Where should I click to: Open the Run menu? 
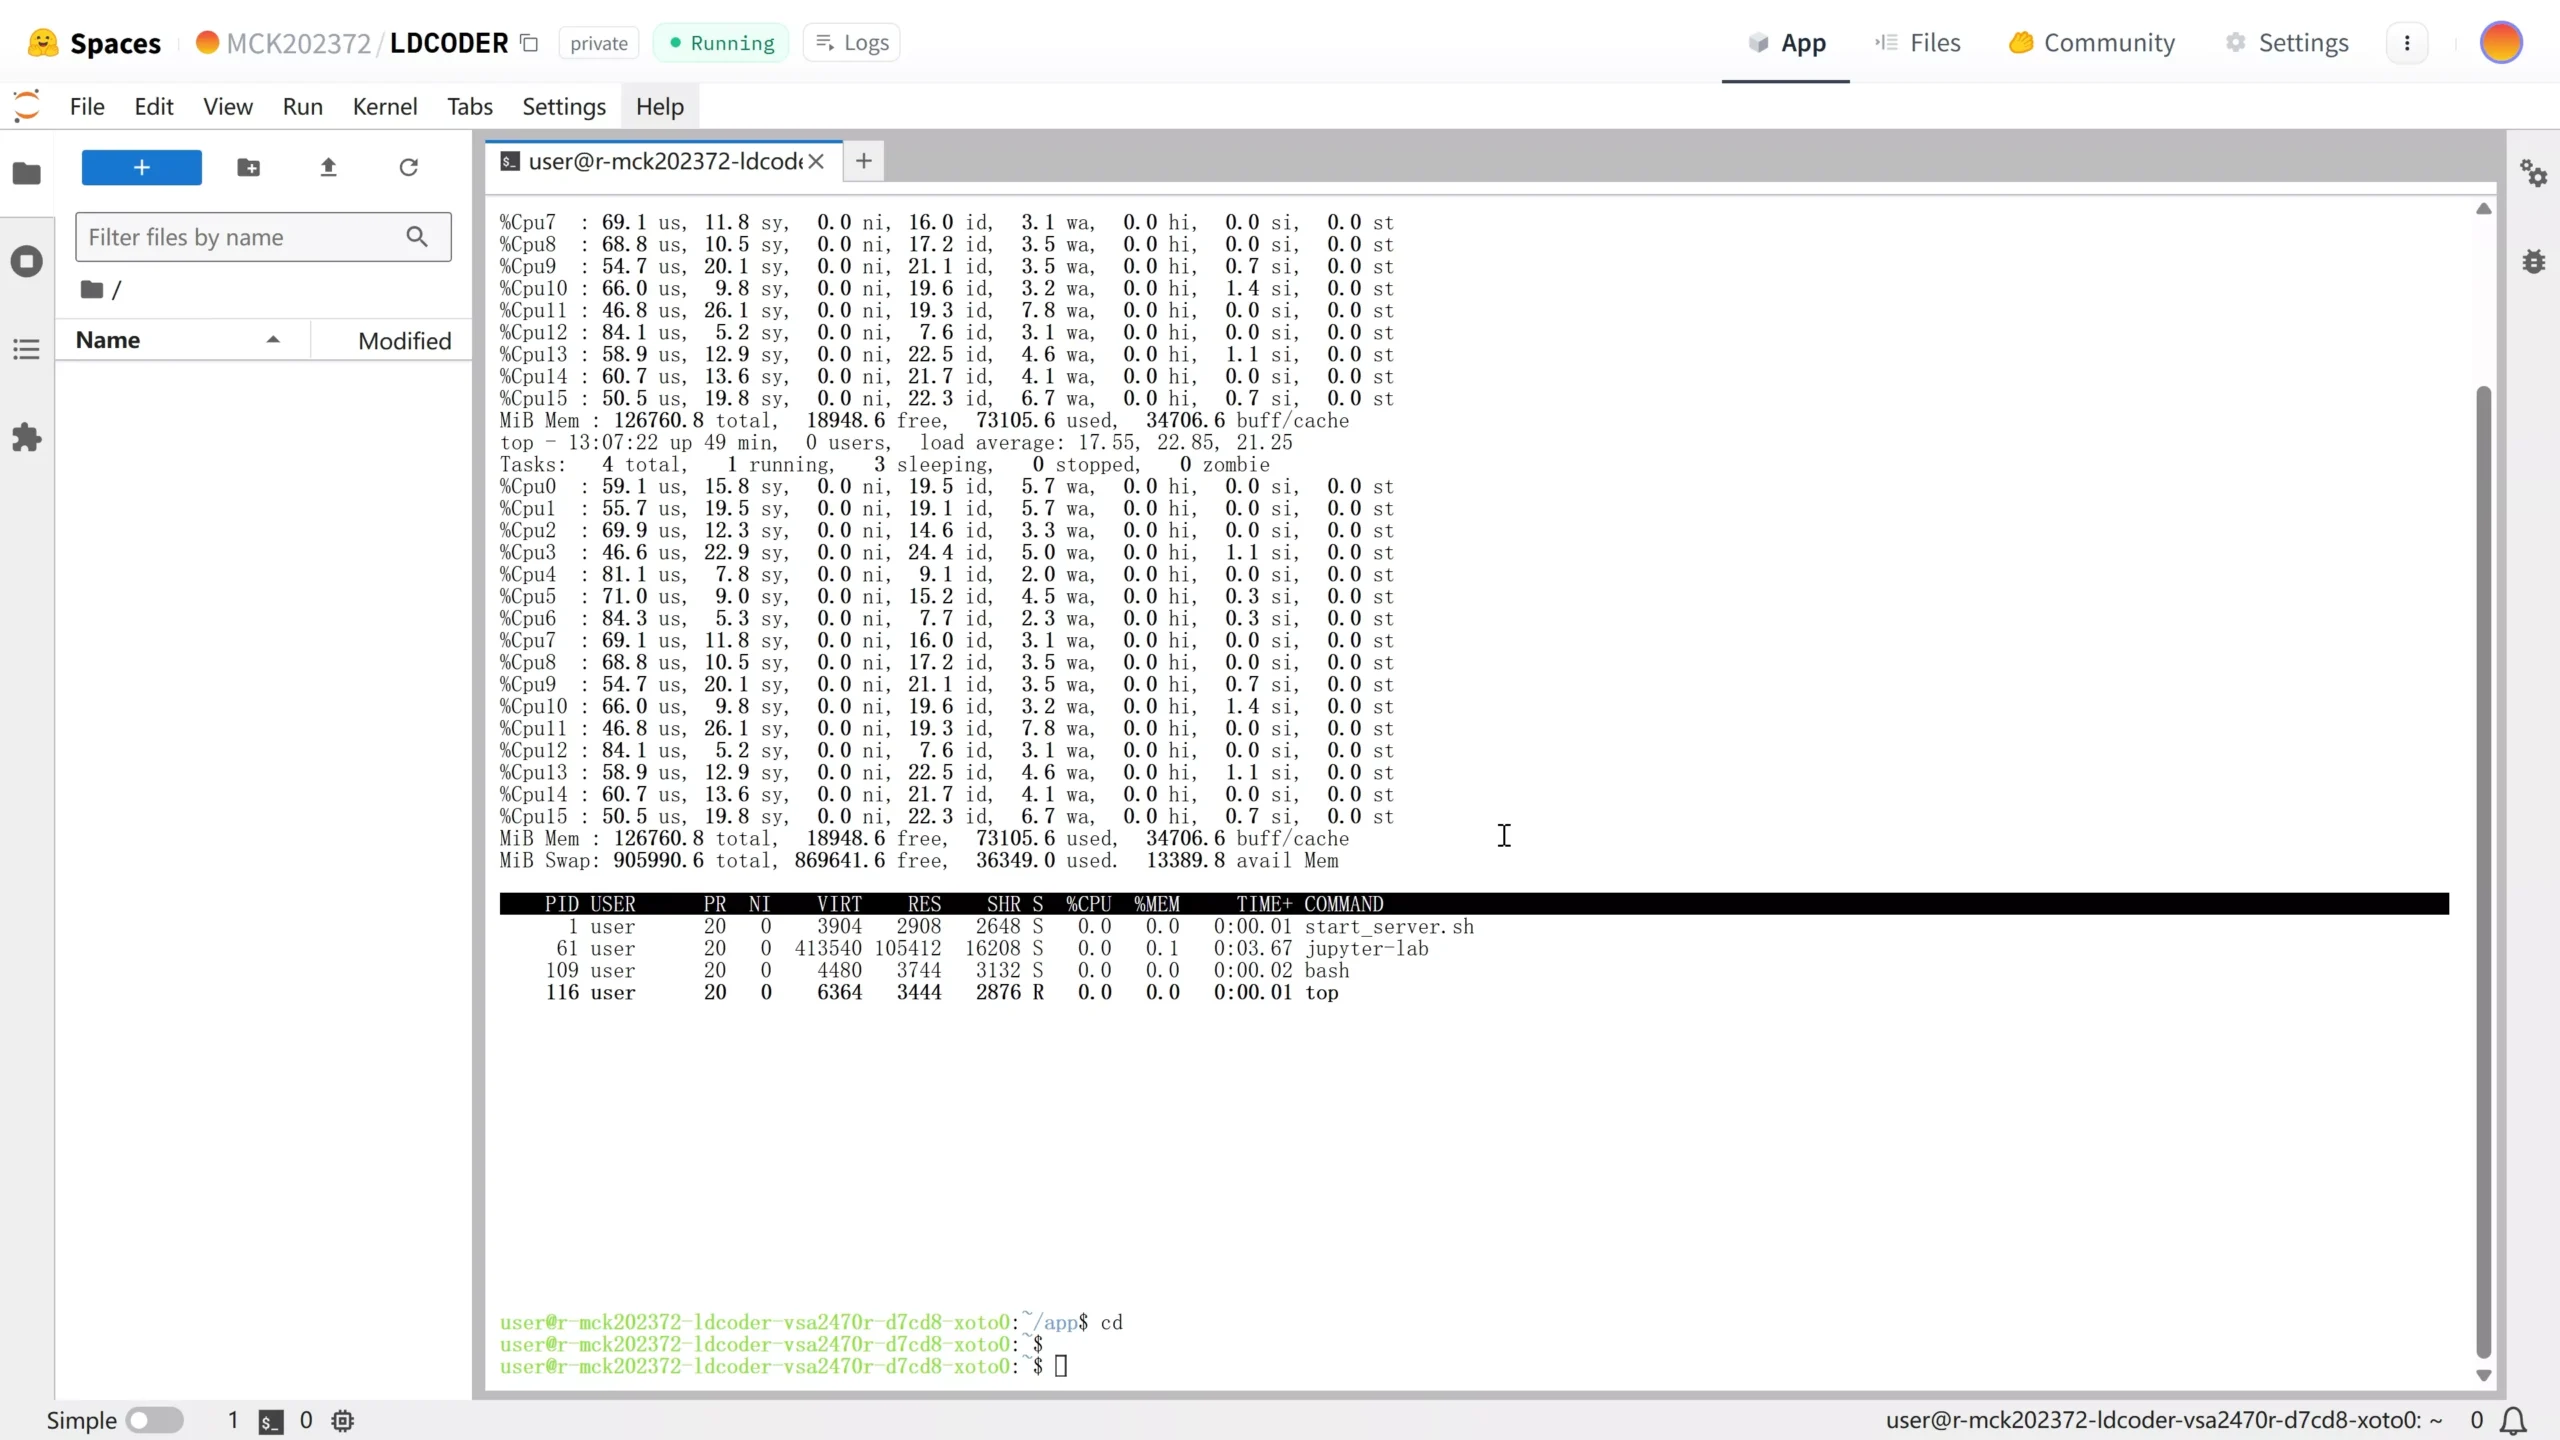302,106
